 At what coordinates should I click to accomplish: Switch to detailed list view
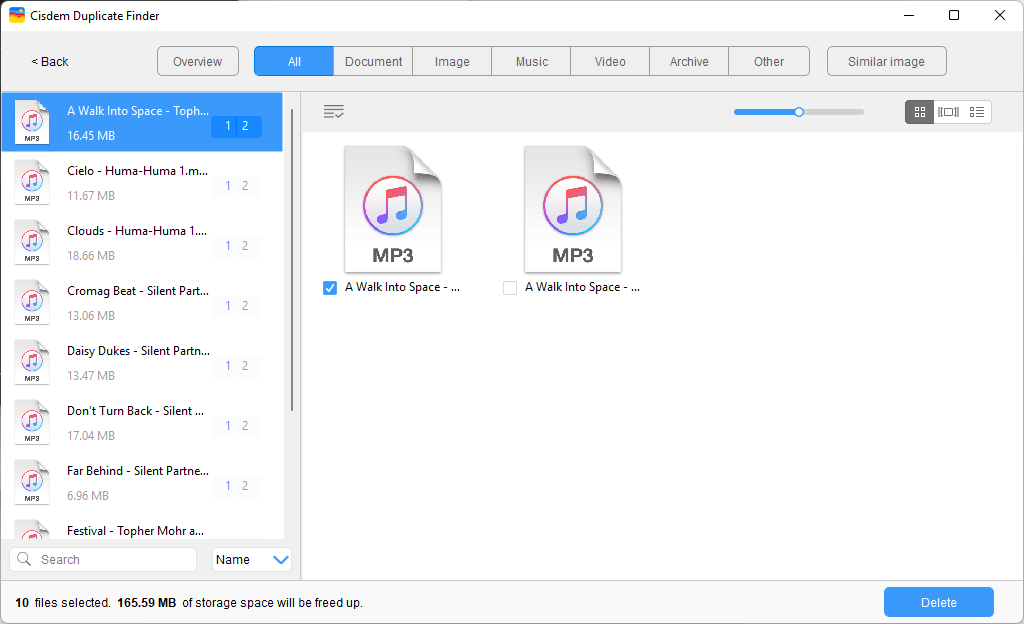(977, 112)
